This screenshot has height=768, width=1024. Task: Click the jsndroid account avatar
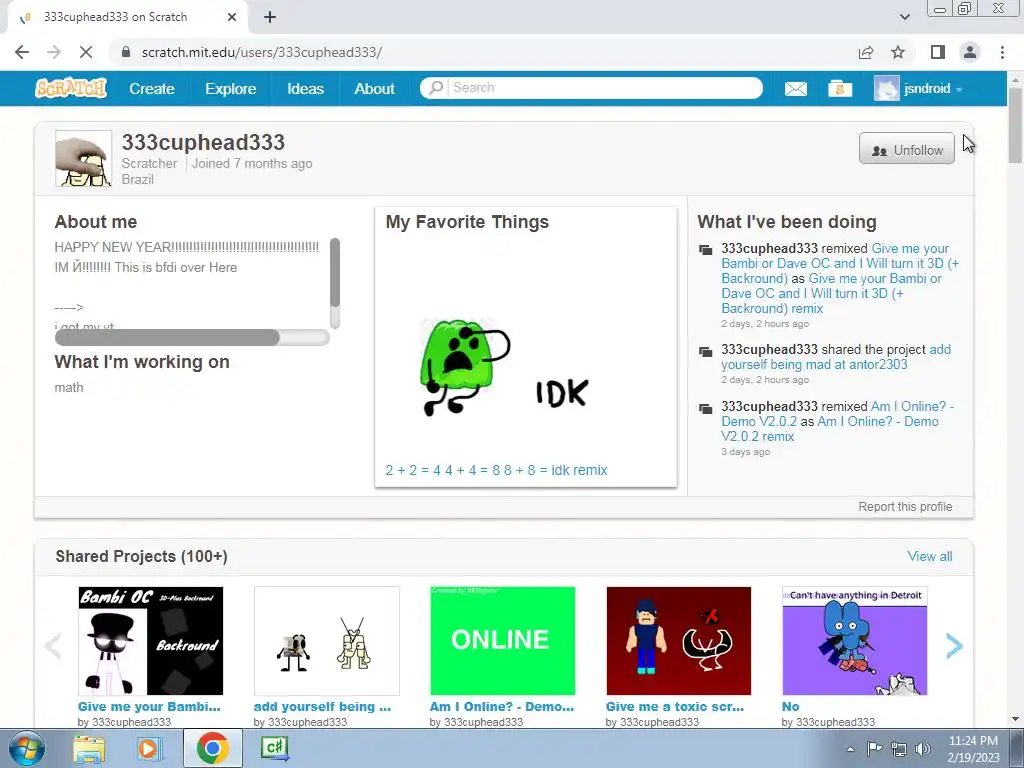(886, 88)
